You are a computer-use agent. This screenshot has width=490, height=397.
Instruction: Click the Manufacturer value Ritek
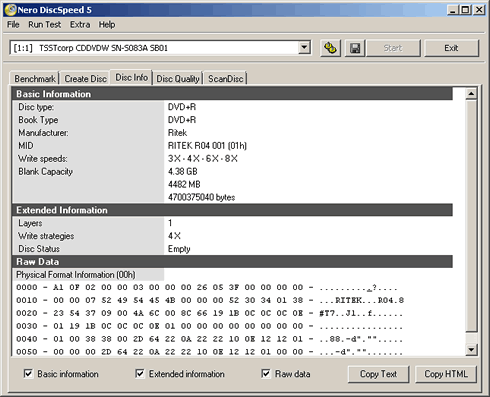[177, 133]
